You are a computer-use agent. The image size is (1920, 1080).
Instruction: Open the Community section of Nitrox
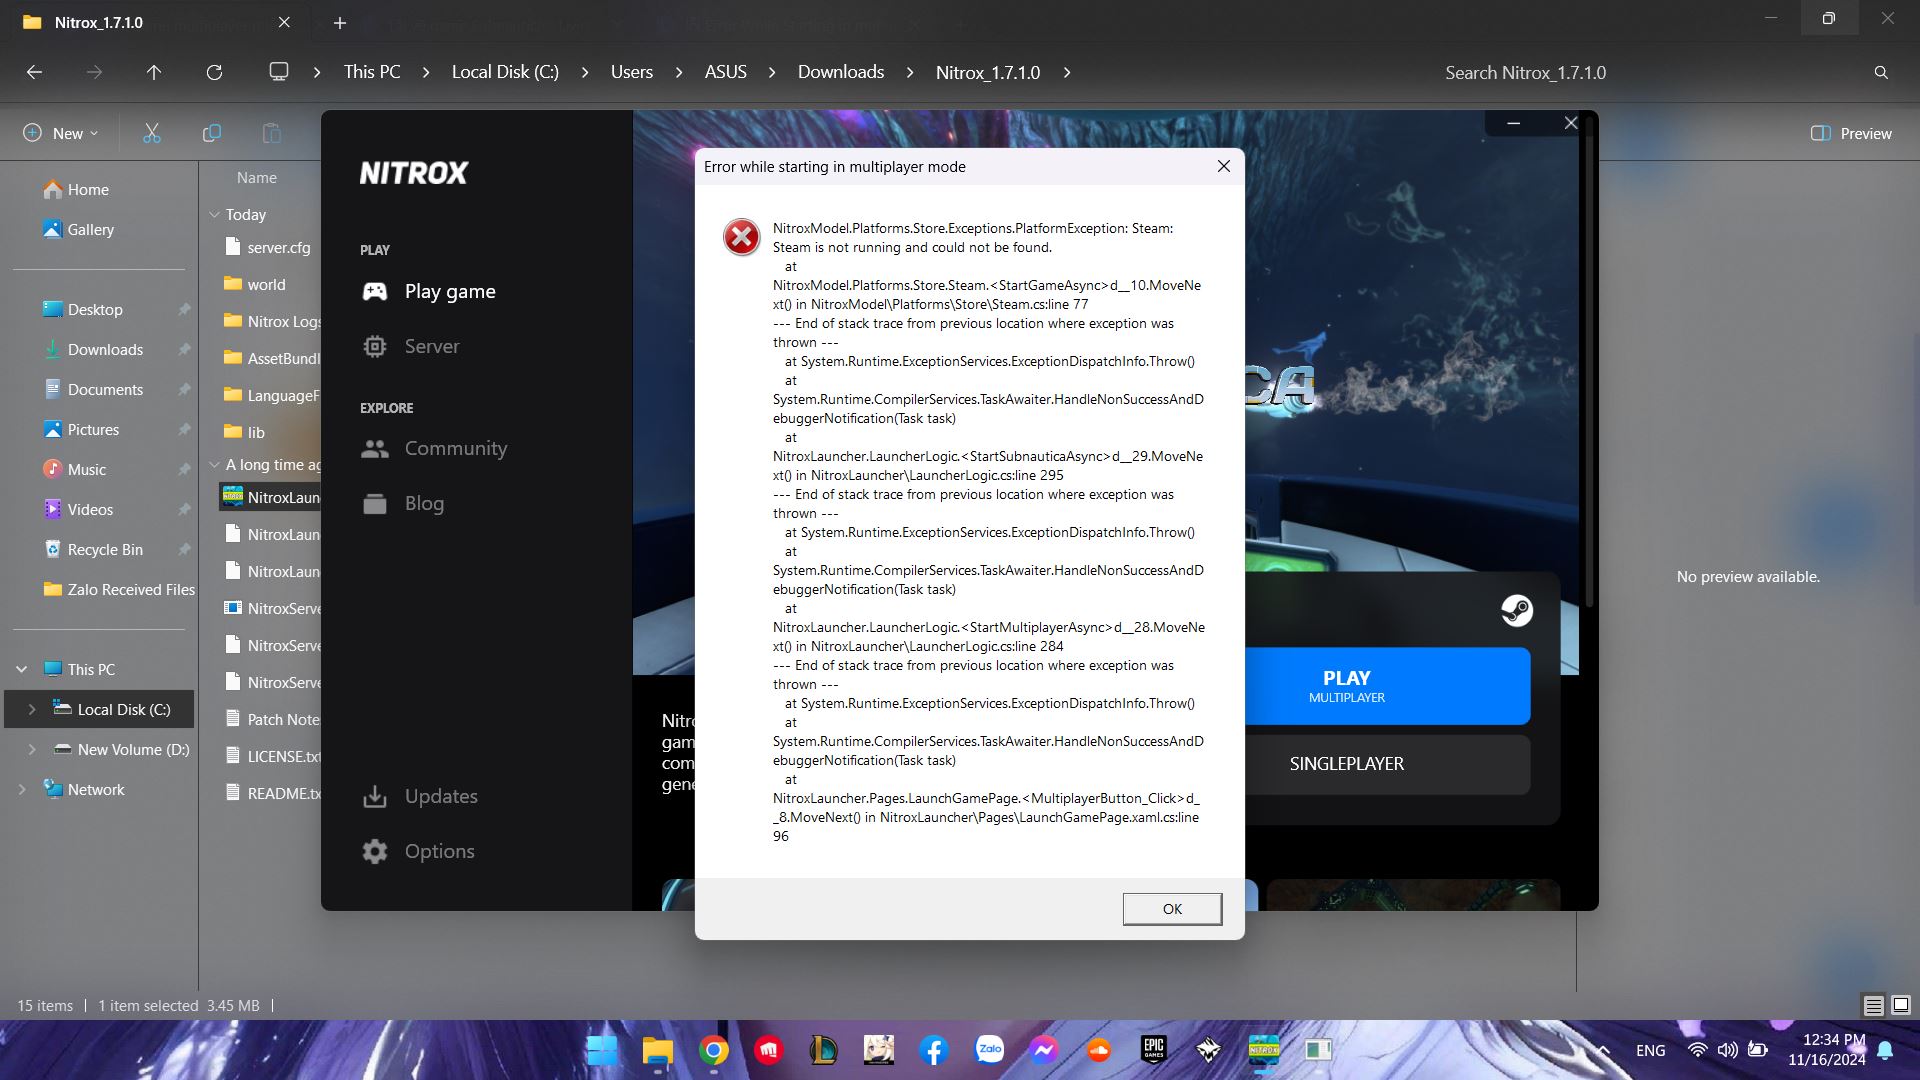[455, 448]
